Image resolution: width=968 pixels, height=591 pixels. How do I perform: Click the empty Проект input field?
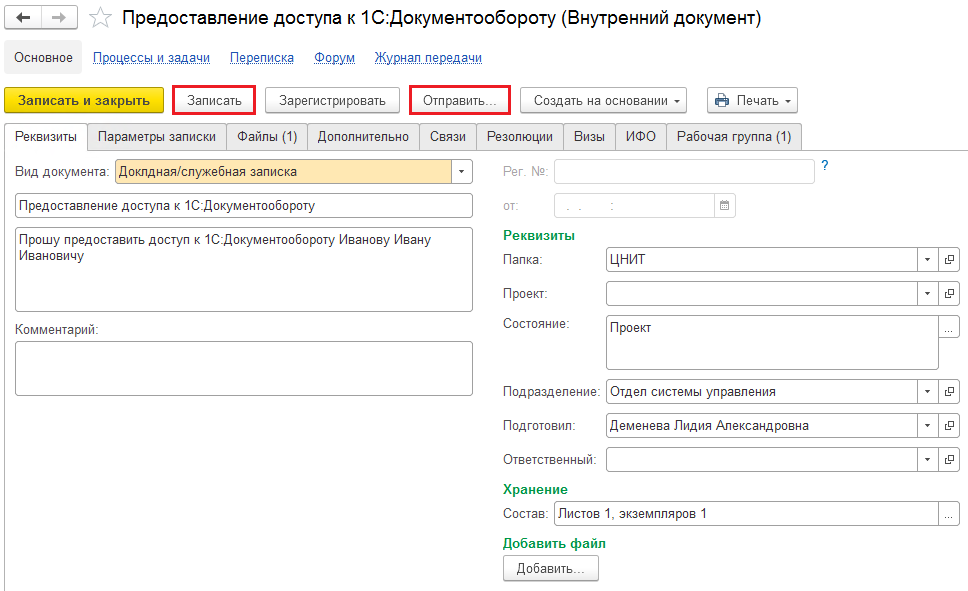coord(762,293)
